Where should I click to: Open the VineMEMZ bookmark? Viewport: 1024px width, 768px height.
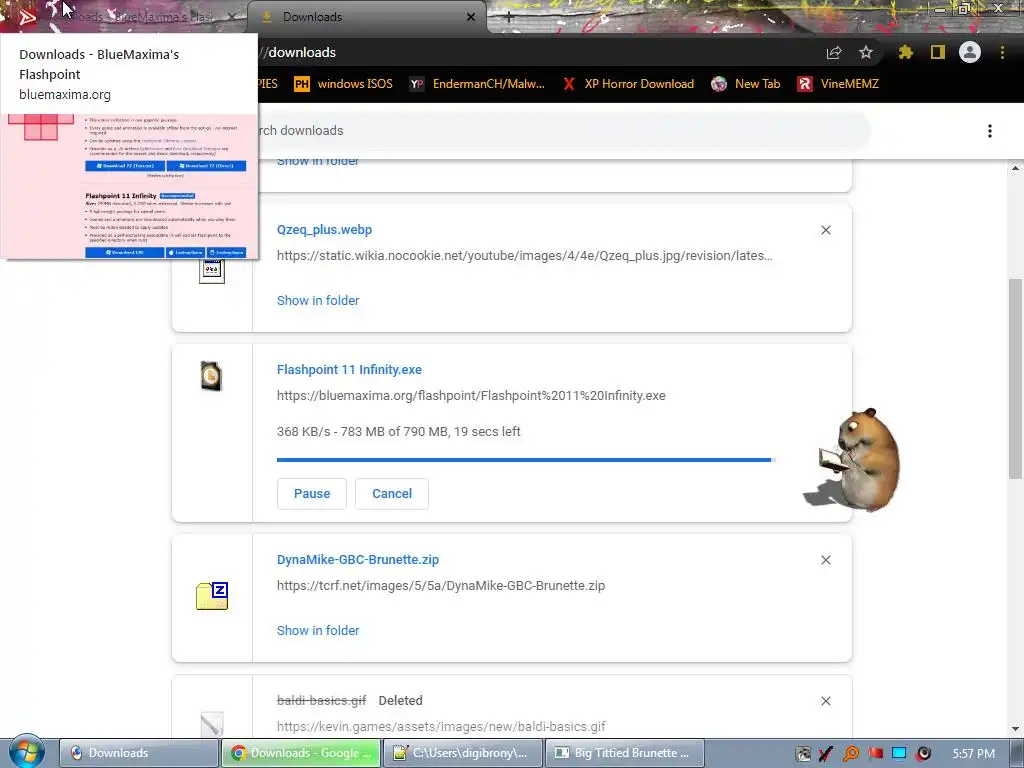coord(838,84)
